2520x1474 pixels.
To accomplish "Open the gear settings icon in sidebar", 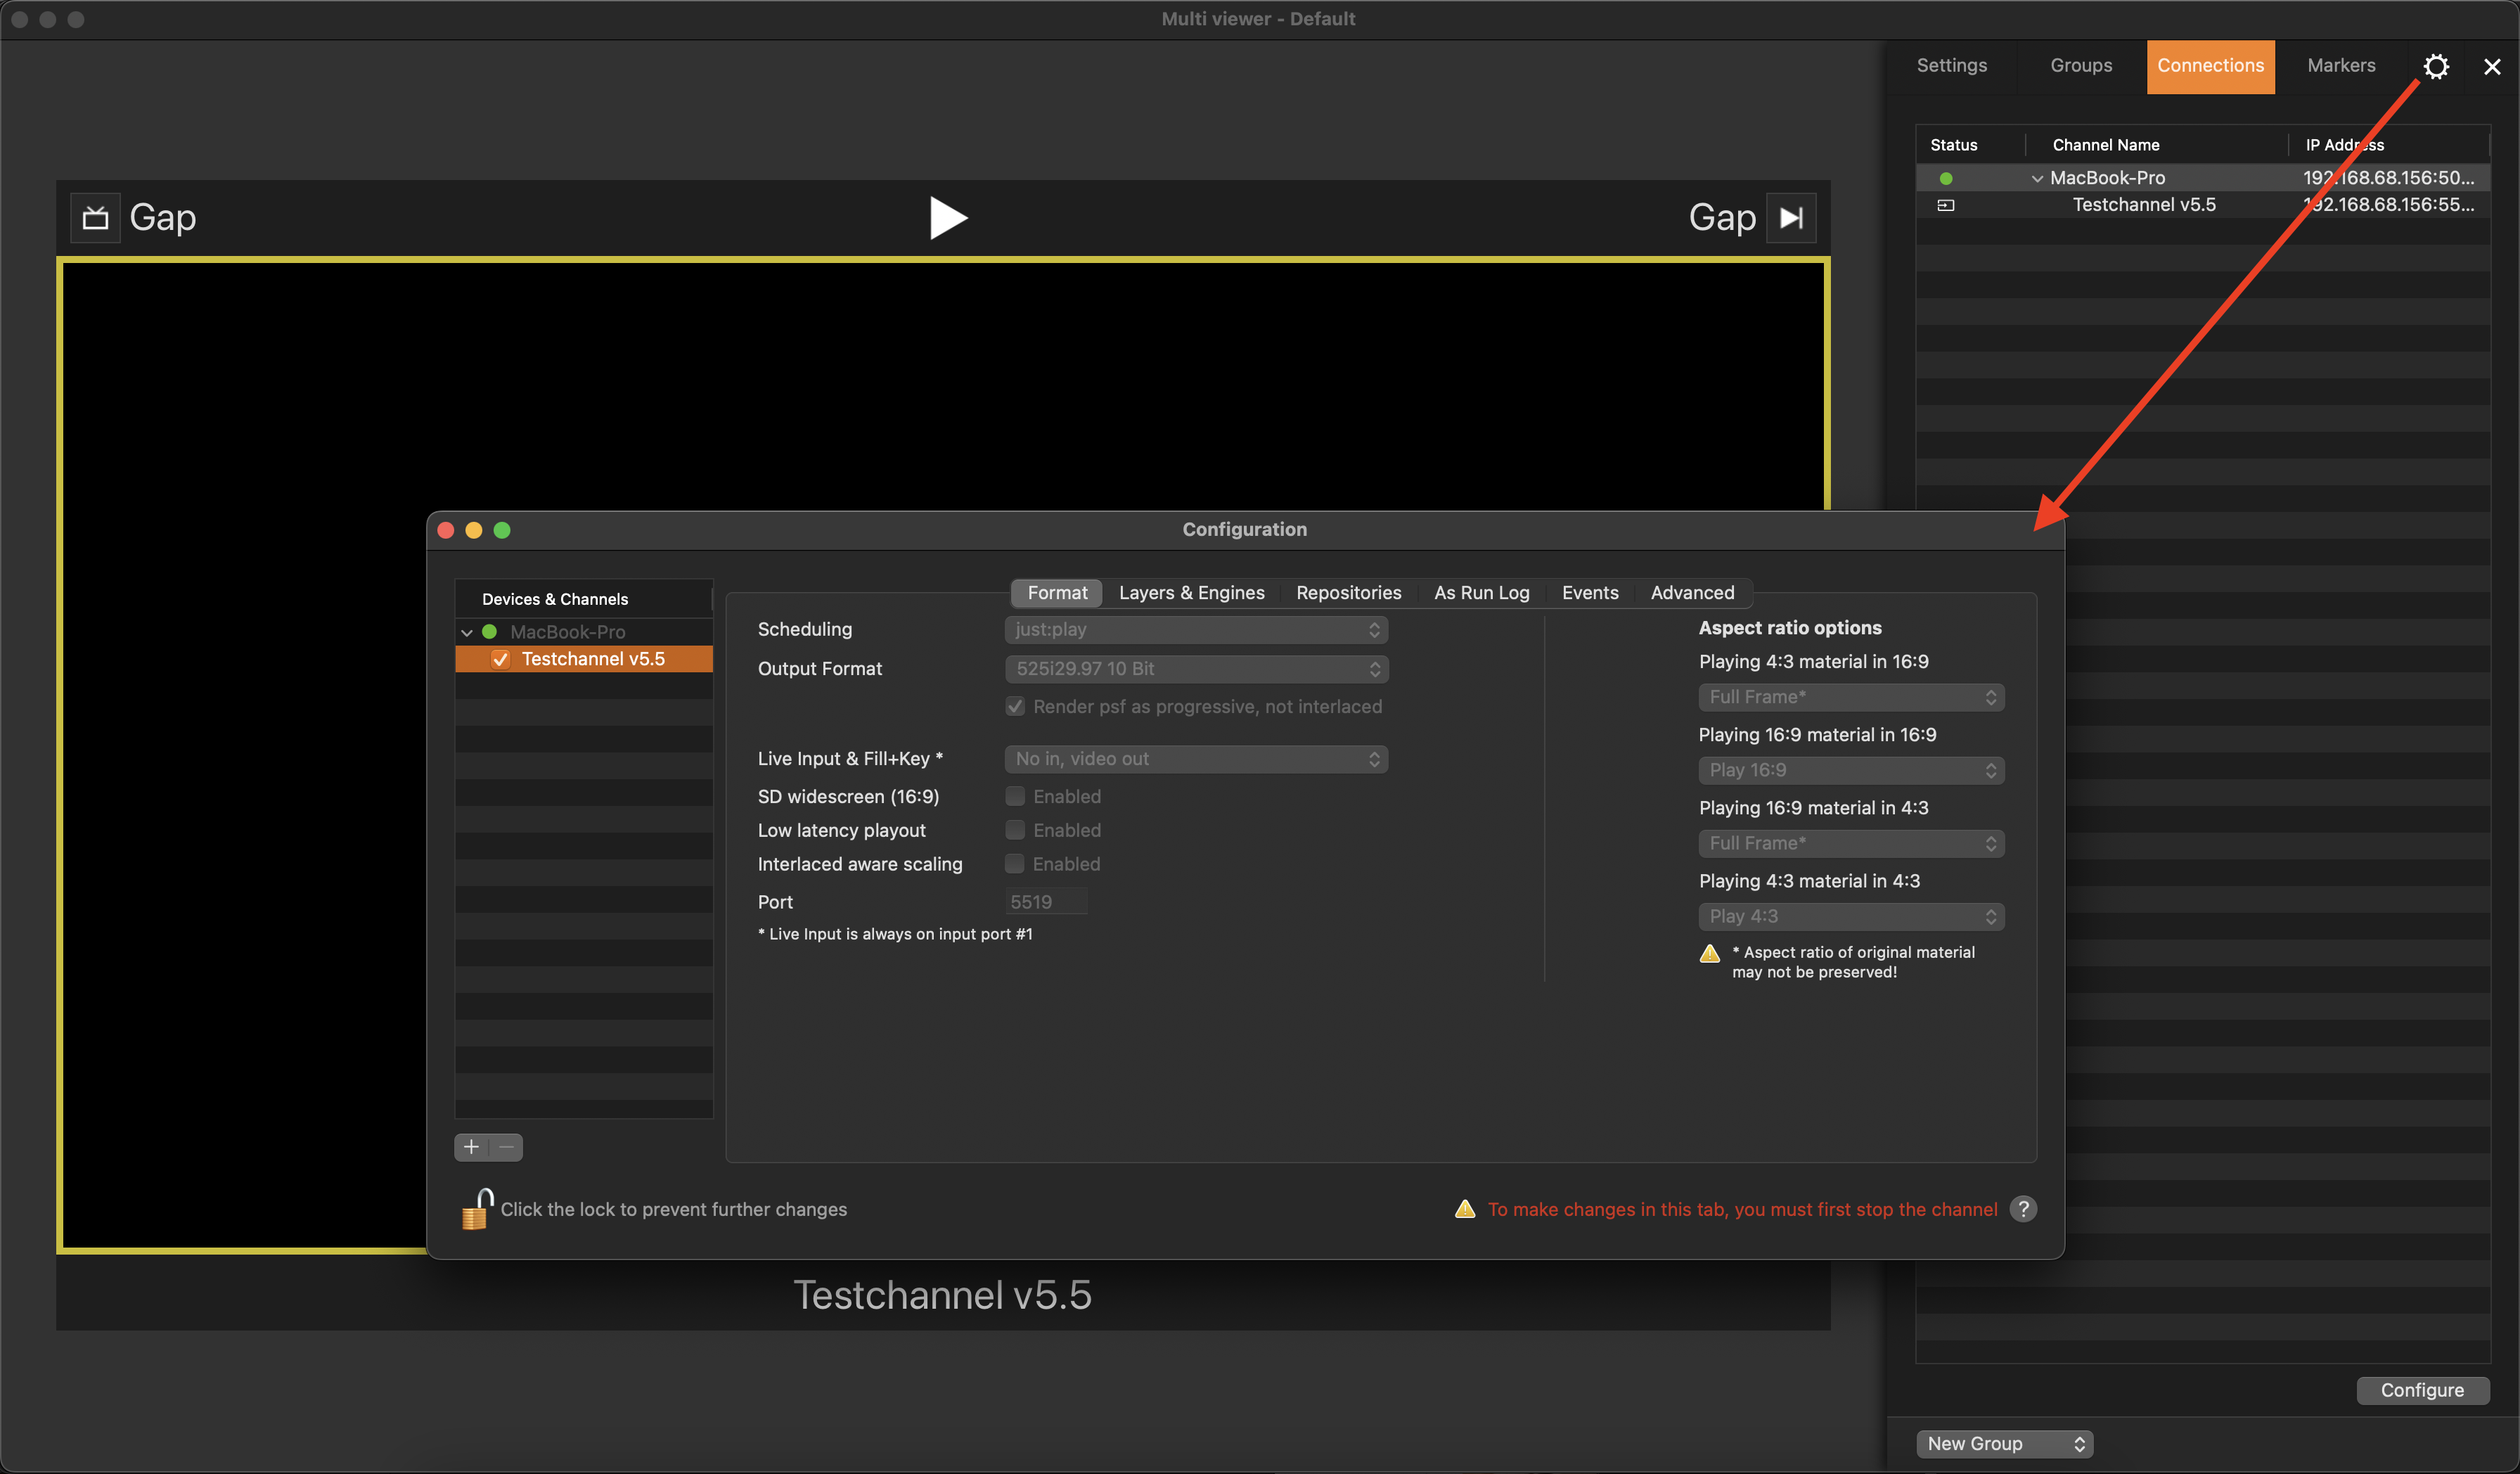I will [x=2436, y=66].
